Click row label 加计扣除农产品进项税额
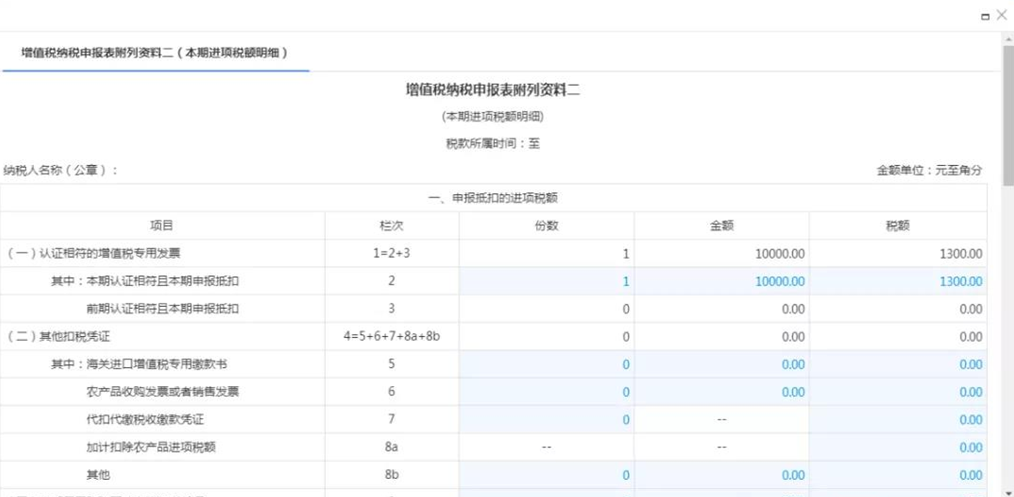1014x497 pixels. (151, 448)
